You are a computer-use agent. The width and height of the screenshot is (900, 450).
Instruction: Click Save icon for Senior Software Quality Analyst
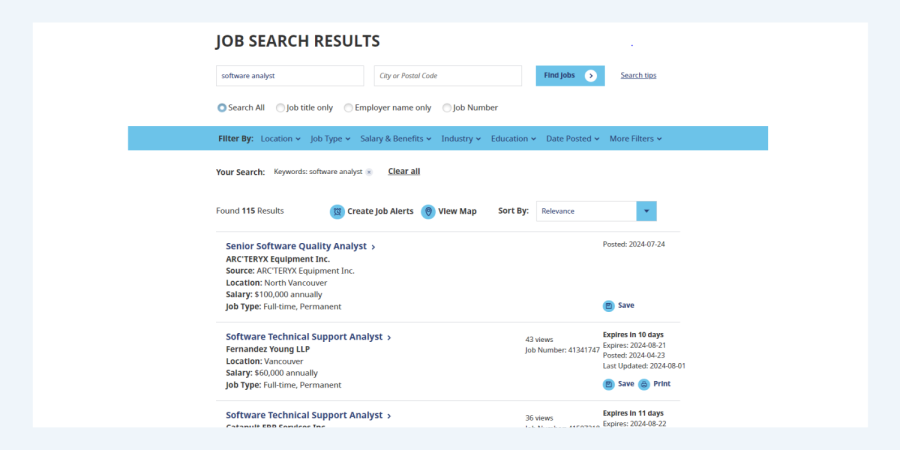coord(608,306)
